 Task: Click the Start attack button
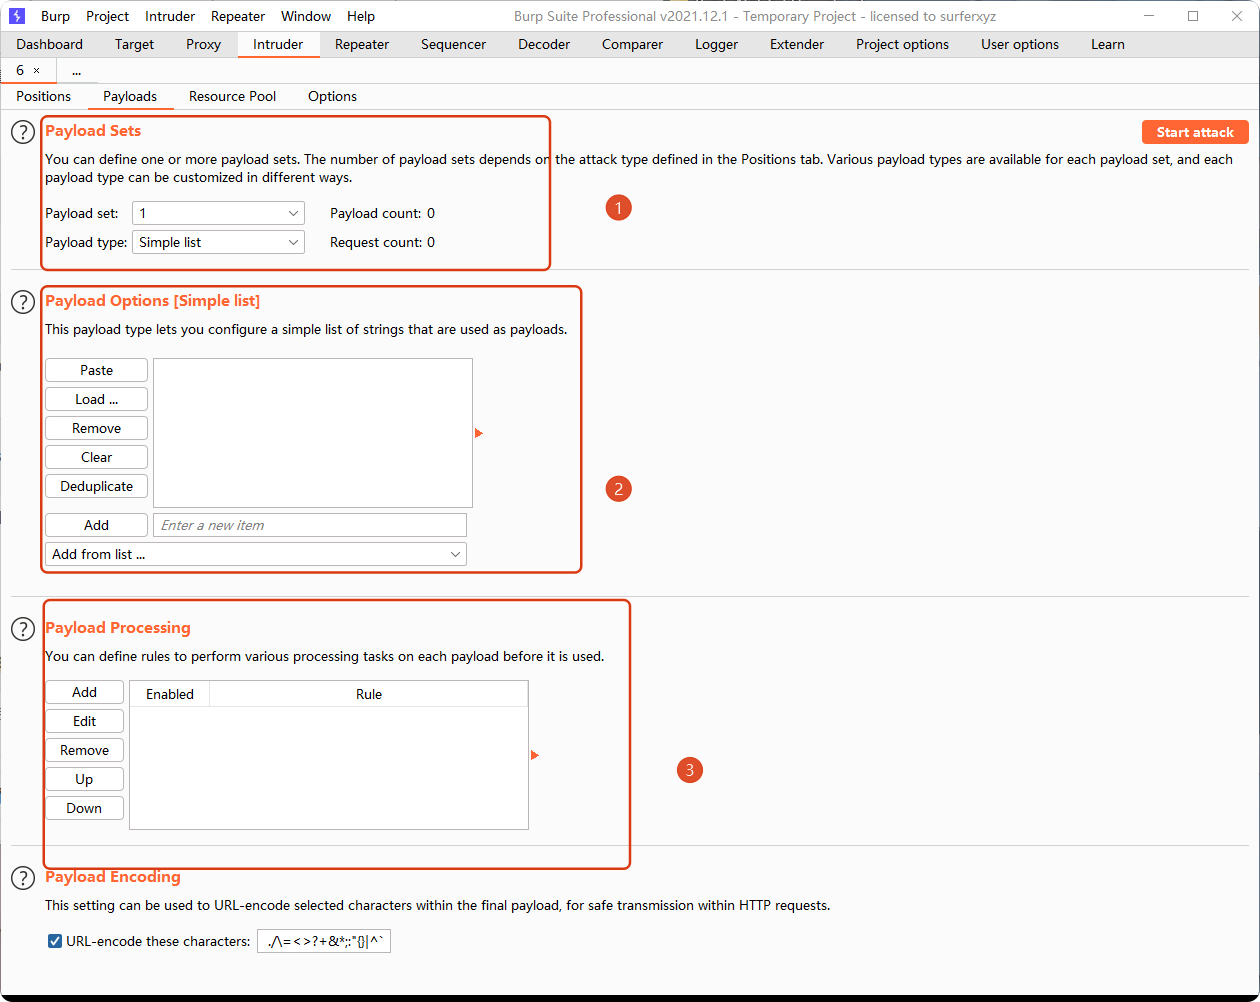1195,132
